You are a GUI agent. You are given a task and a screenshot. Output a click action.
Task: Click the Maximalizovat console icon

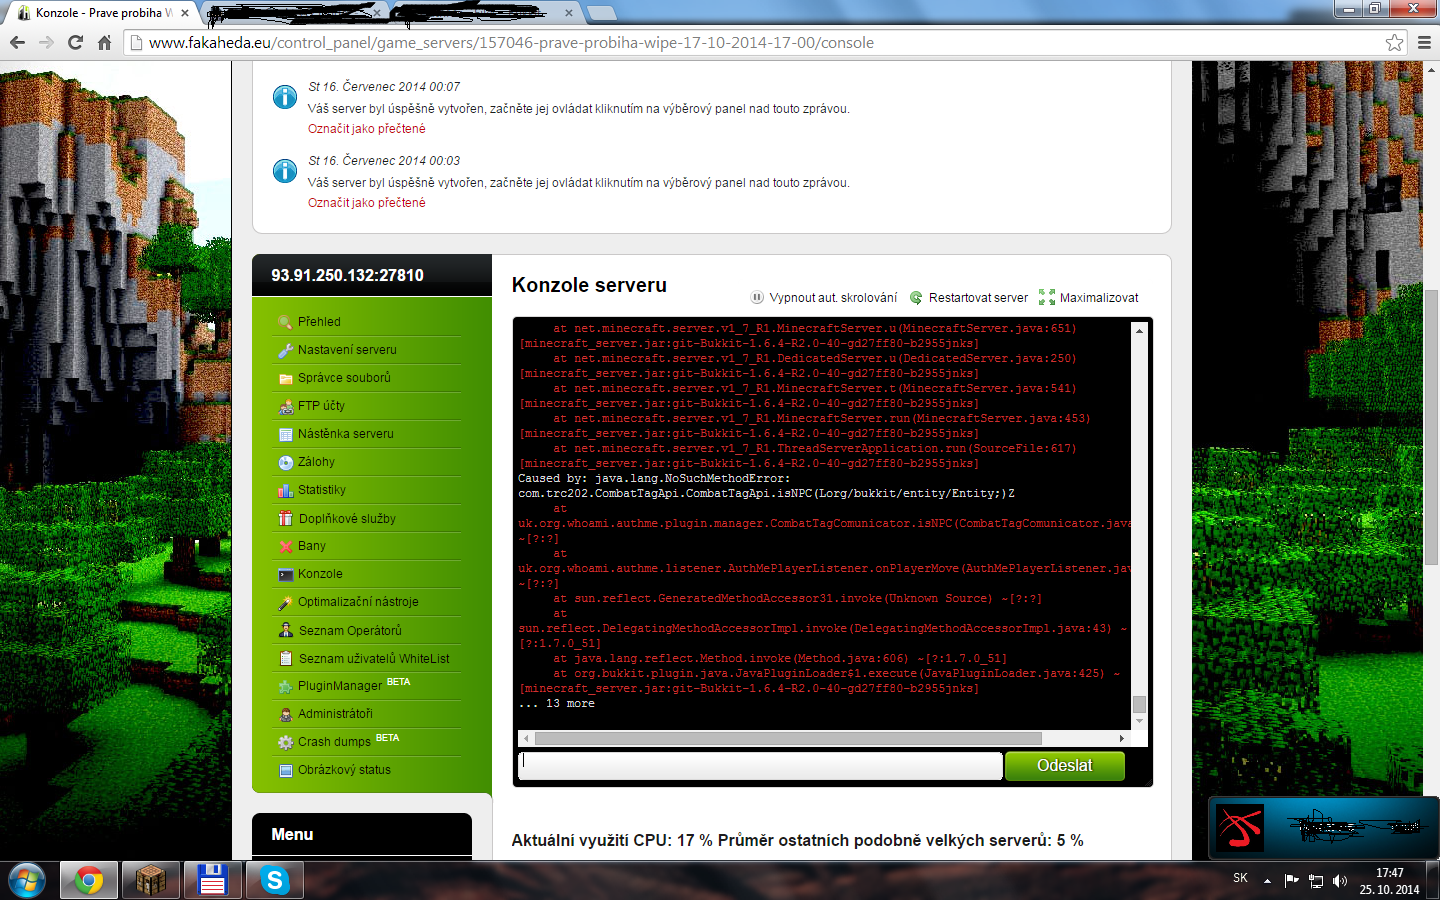(x=1047, y=297)
